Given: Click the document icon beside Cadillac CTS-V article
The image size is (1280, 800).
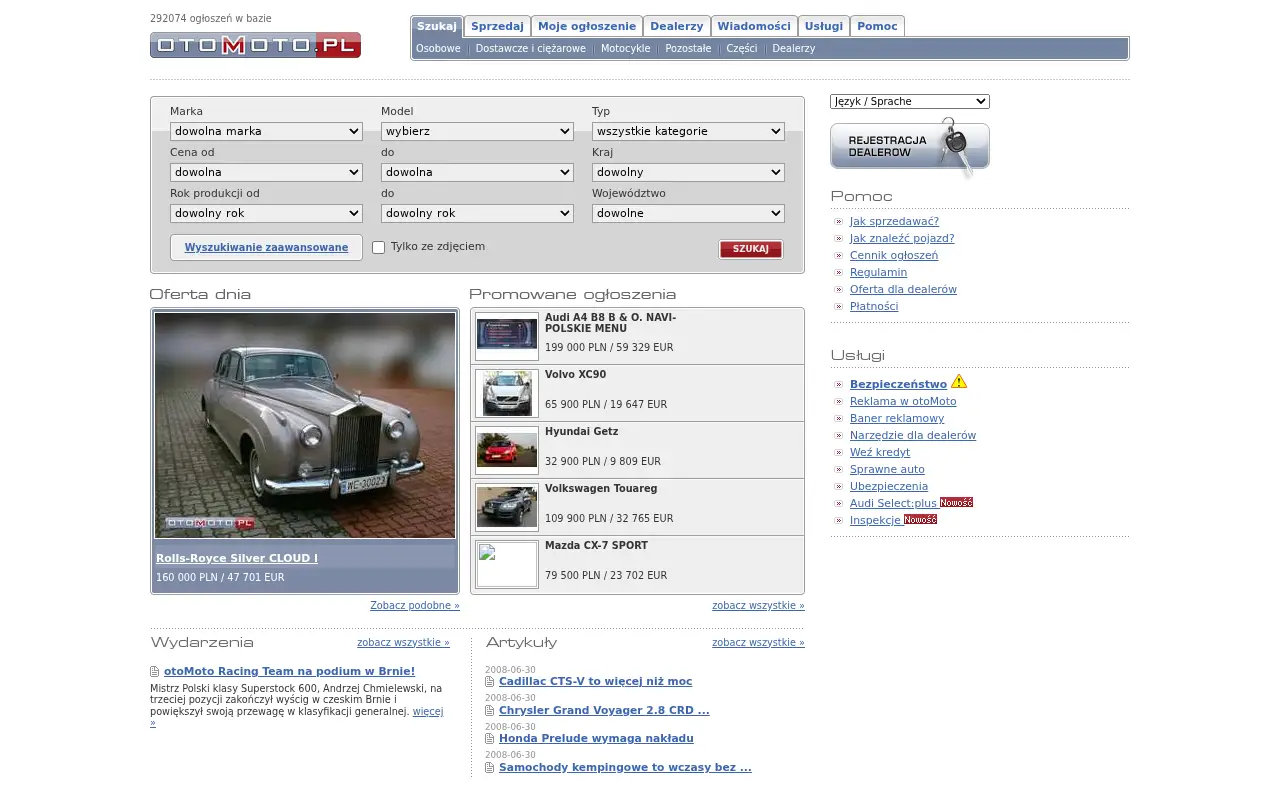Looking at the screenshot, I should pyautogui.click(x=490, y=682).
